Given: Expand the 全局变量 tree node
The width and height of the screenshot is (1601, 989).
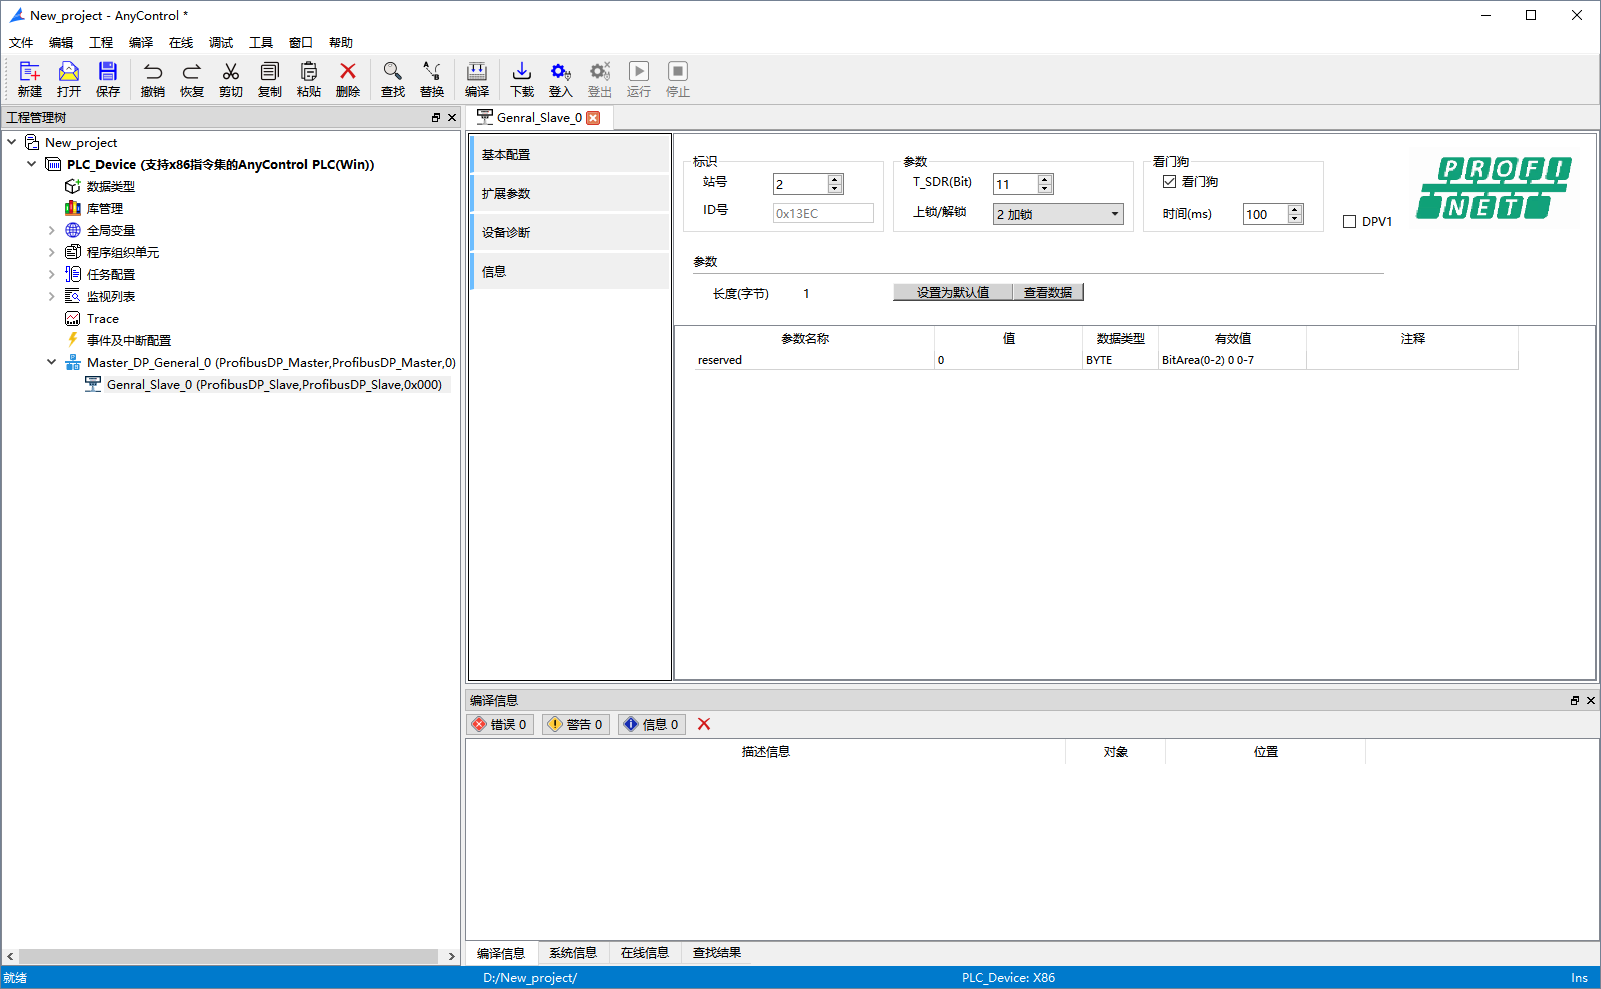Looking at the screenshot, I should click(52, 231).
